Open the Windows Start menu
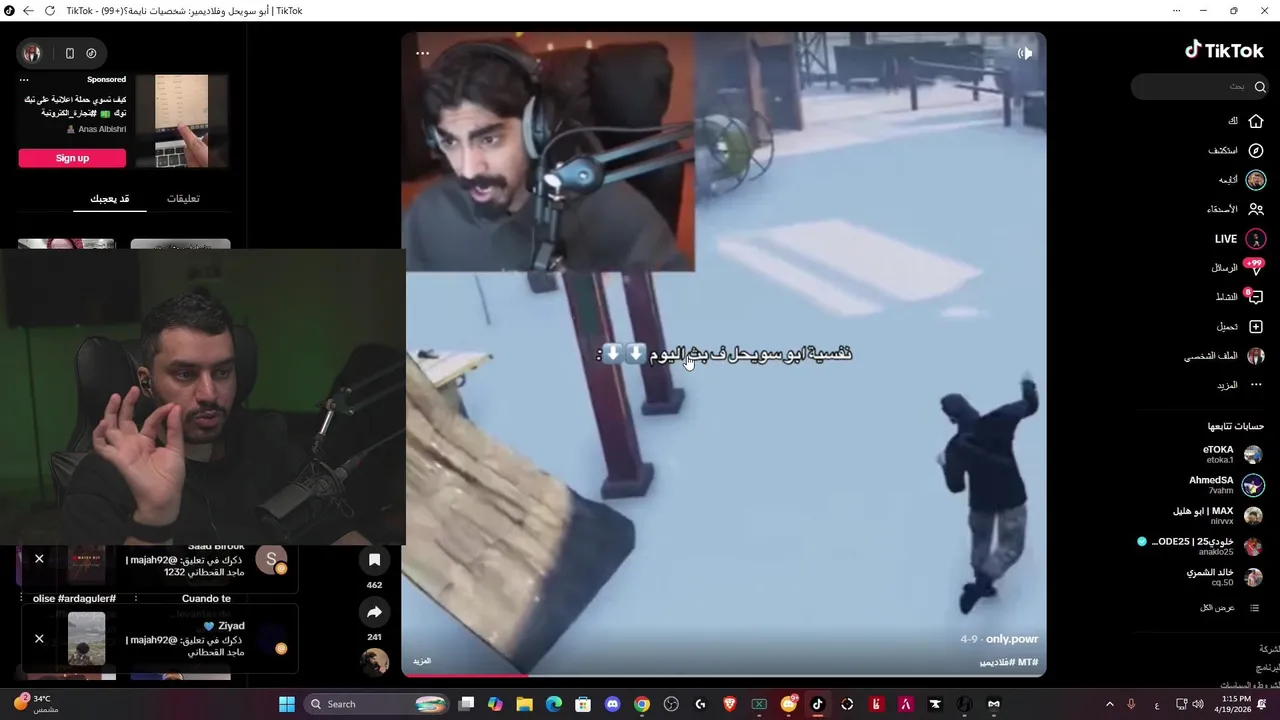Image resolution: width=1280 pixels, height=720 pixels. point(286,704)
